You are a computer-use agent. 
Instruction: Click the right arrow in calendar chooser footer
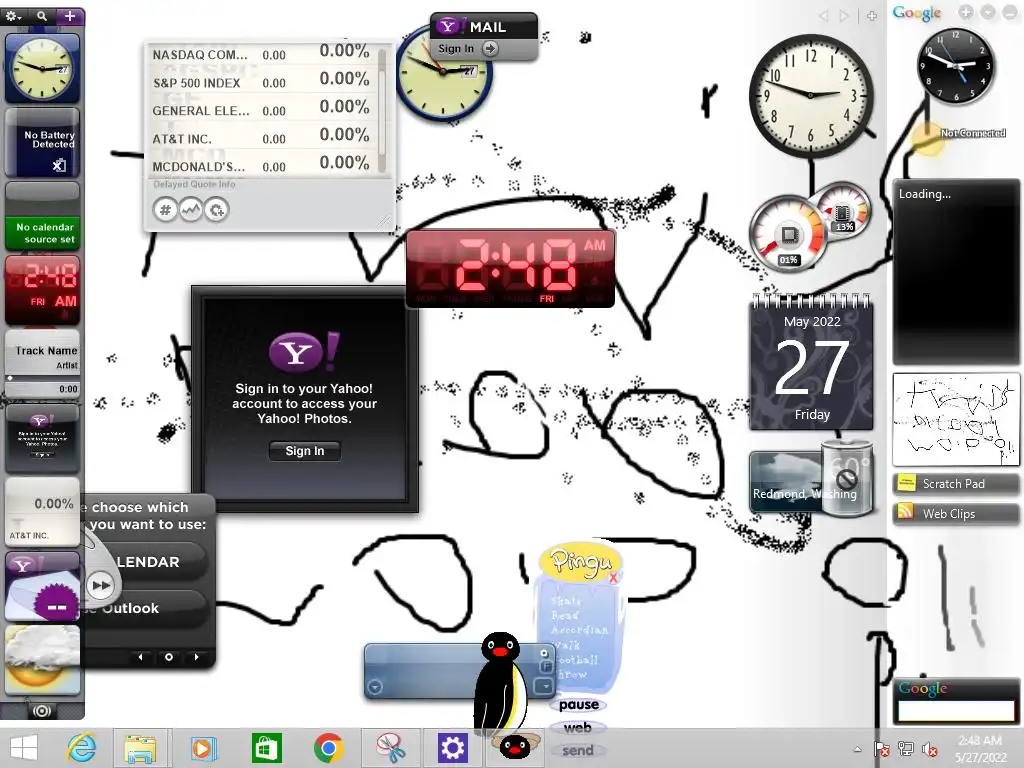coord(197,657)
